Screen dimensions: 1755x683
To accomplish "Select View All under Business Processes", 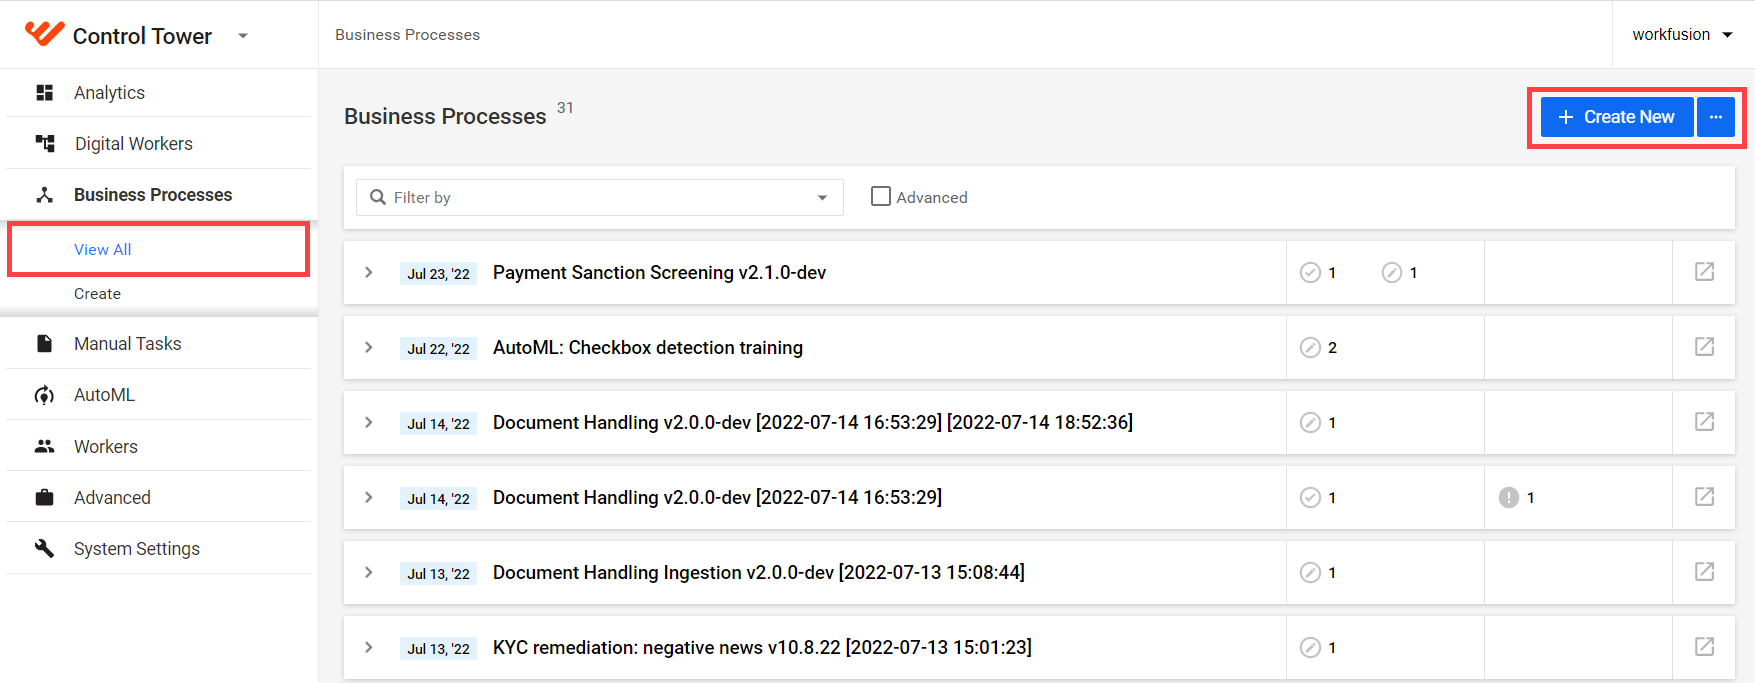I will coord(103,250).
